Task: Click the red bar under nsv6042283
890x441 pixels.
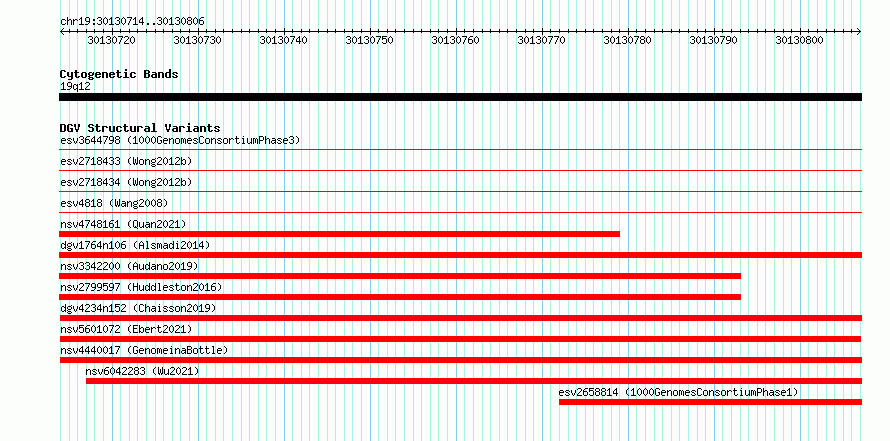Action: pos(474,381)
